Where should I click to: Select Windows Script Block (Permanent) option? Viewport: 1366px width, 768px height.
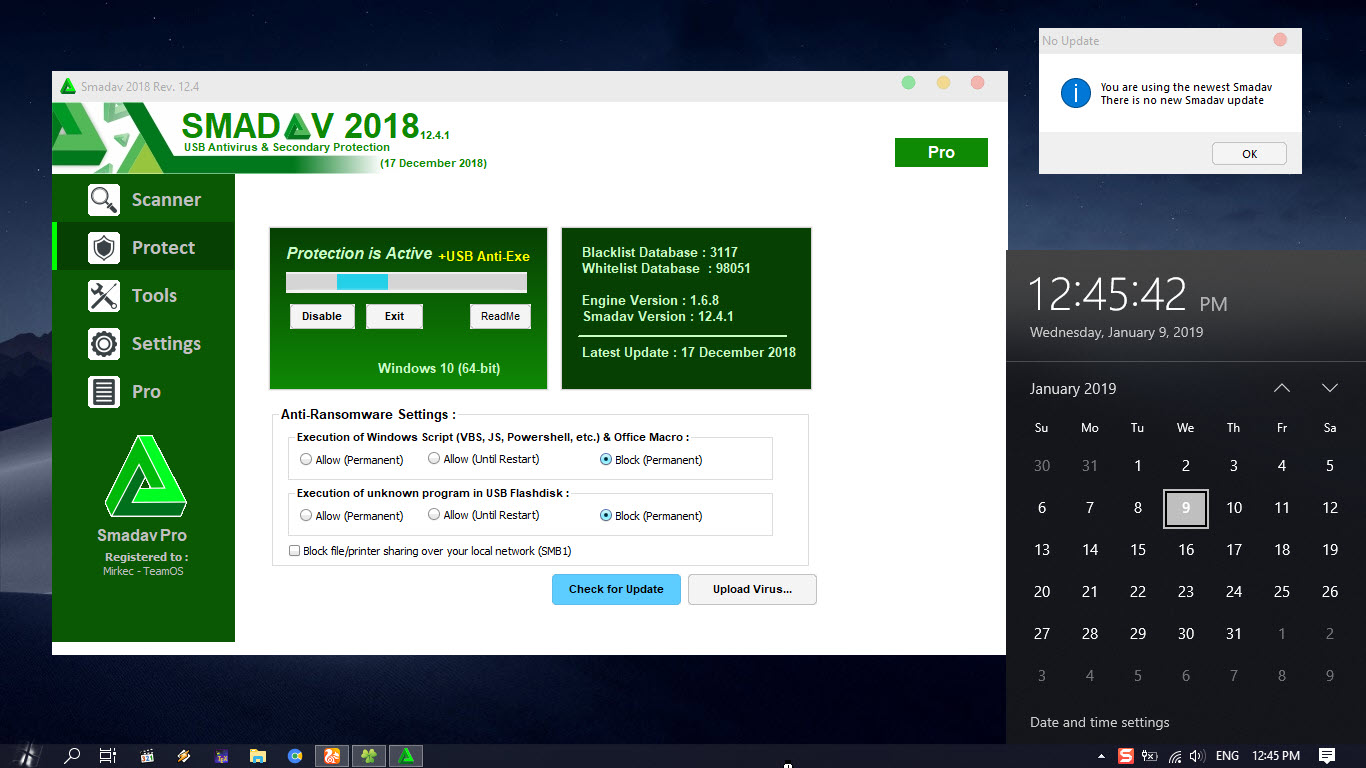[651, 460]
